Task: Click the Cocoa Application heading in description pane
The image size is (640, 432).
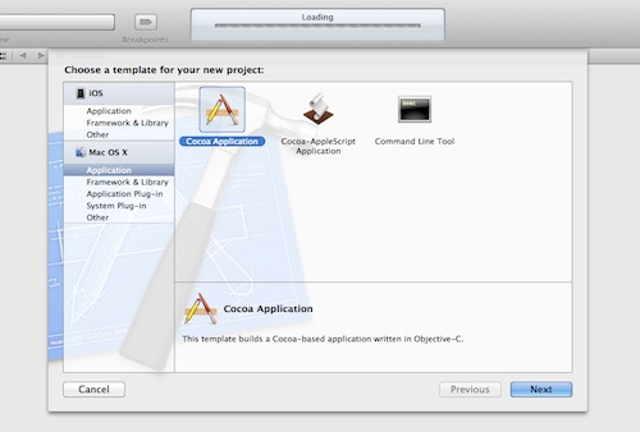Action: (x=268, y=309)
